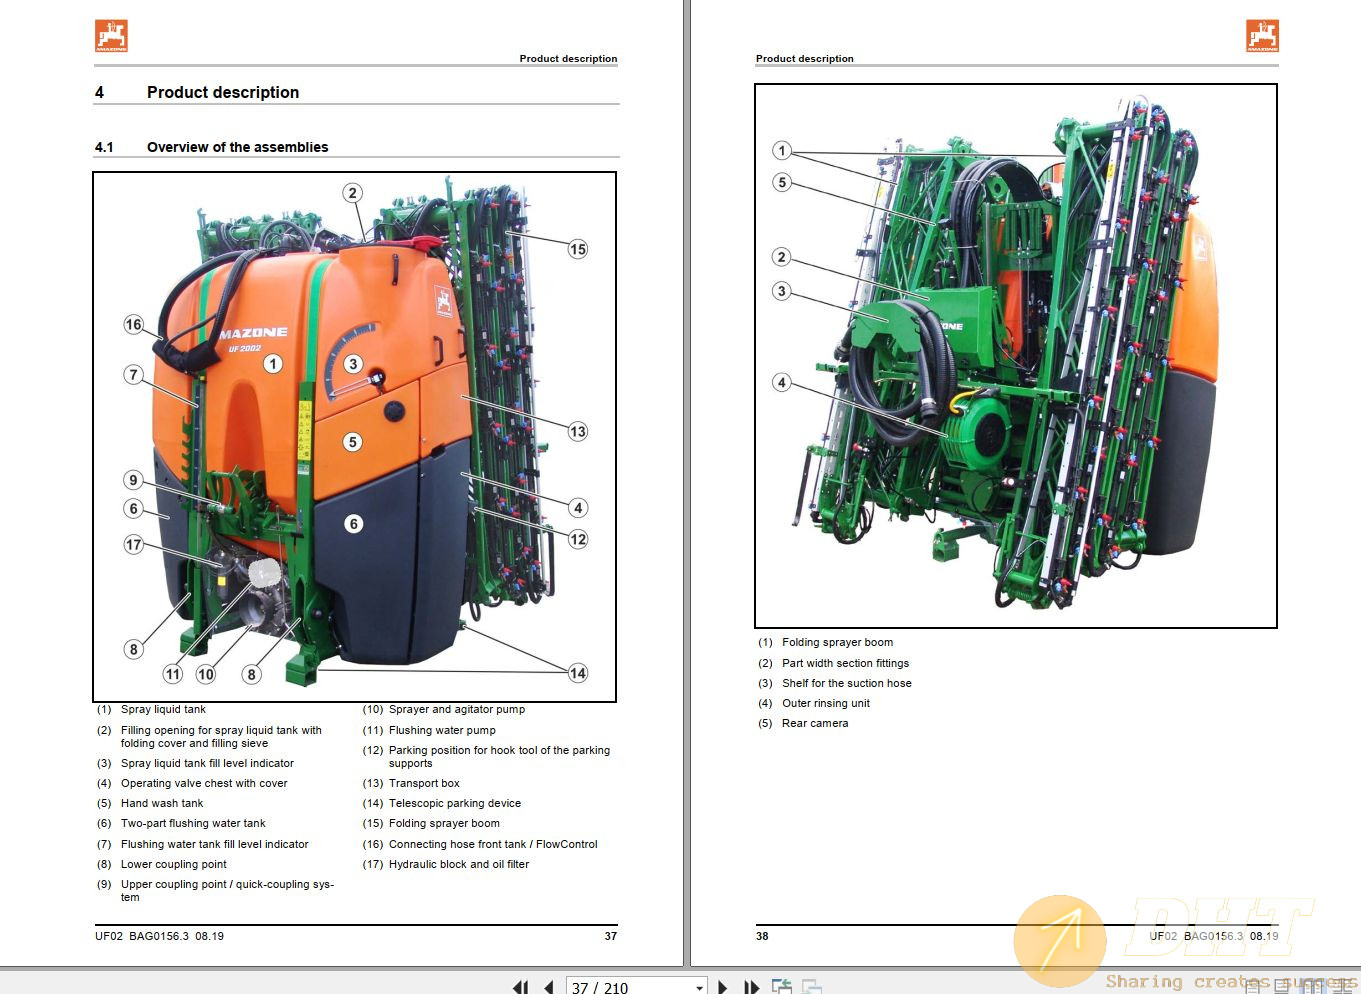Click legend entry "Outer rinsing unit"

(826, 703)
